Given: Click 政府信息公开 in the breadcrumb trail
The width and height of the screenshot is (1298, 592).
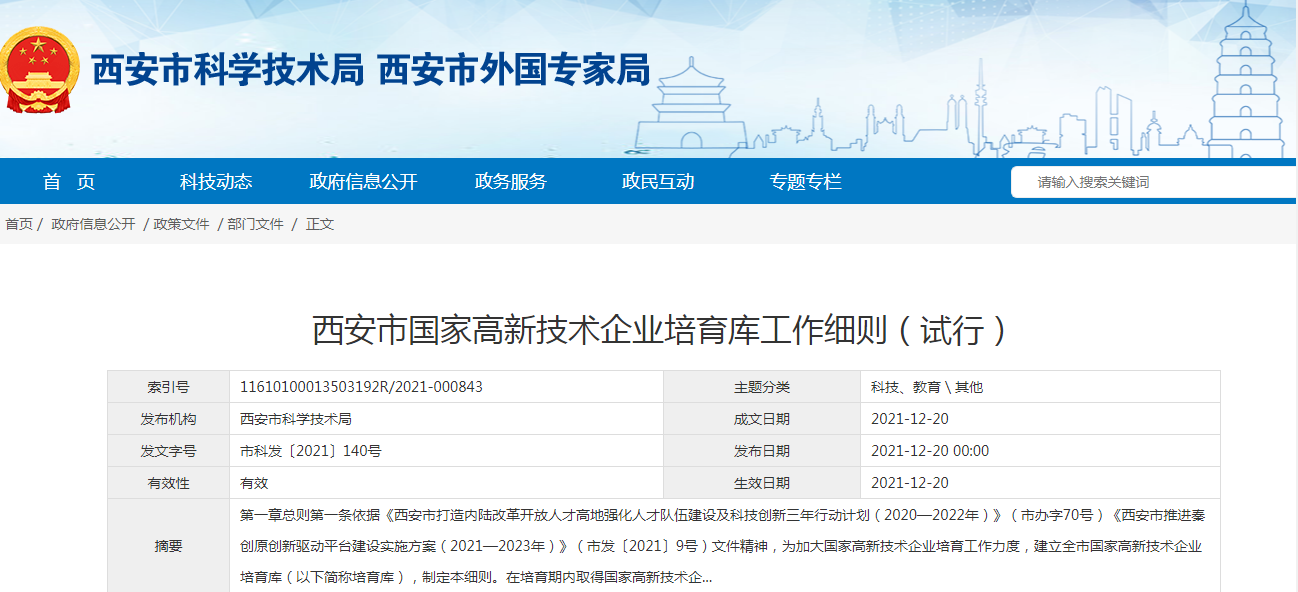Looking at the screenshot, I should point(93,224).
